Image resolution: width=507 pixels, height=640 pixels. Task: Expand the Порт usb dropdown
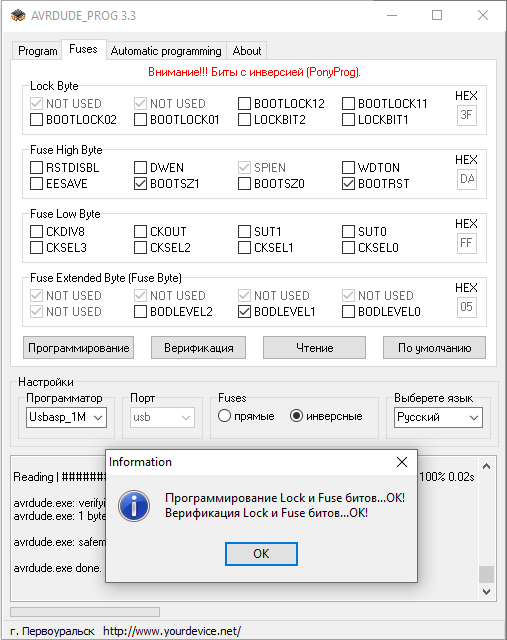coord(162,417)
